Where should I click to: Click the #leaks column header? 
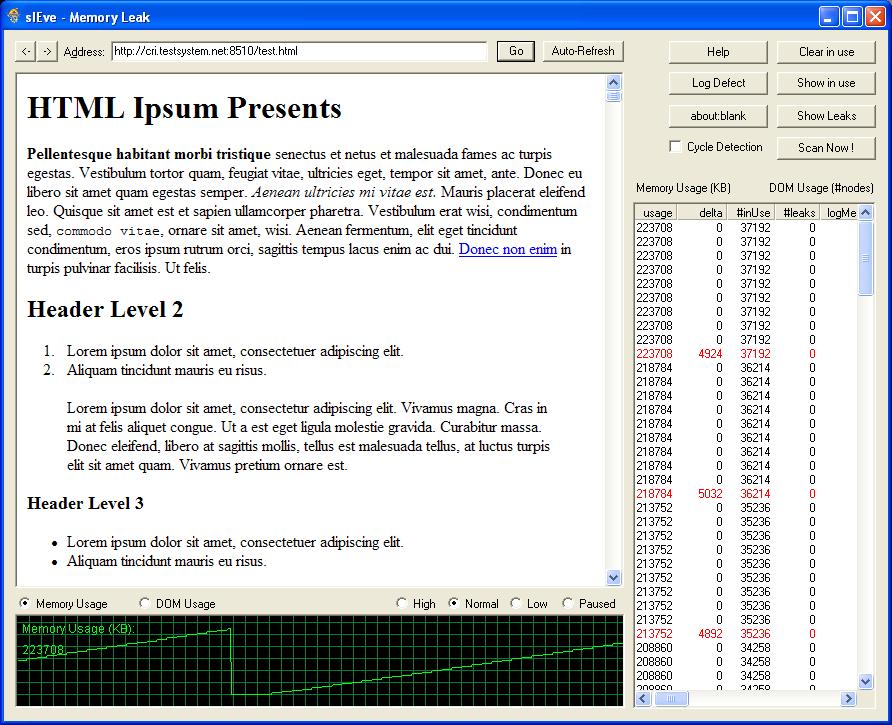(798, 212)
